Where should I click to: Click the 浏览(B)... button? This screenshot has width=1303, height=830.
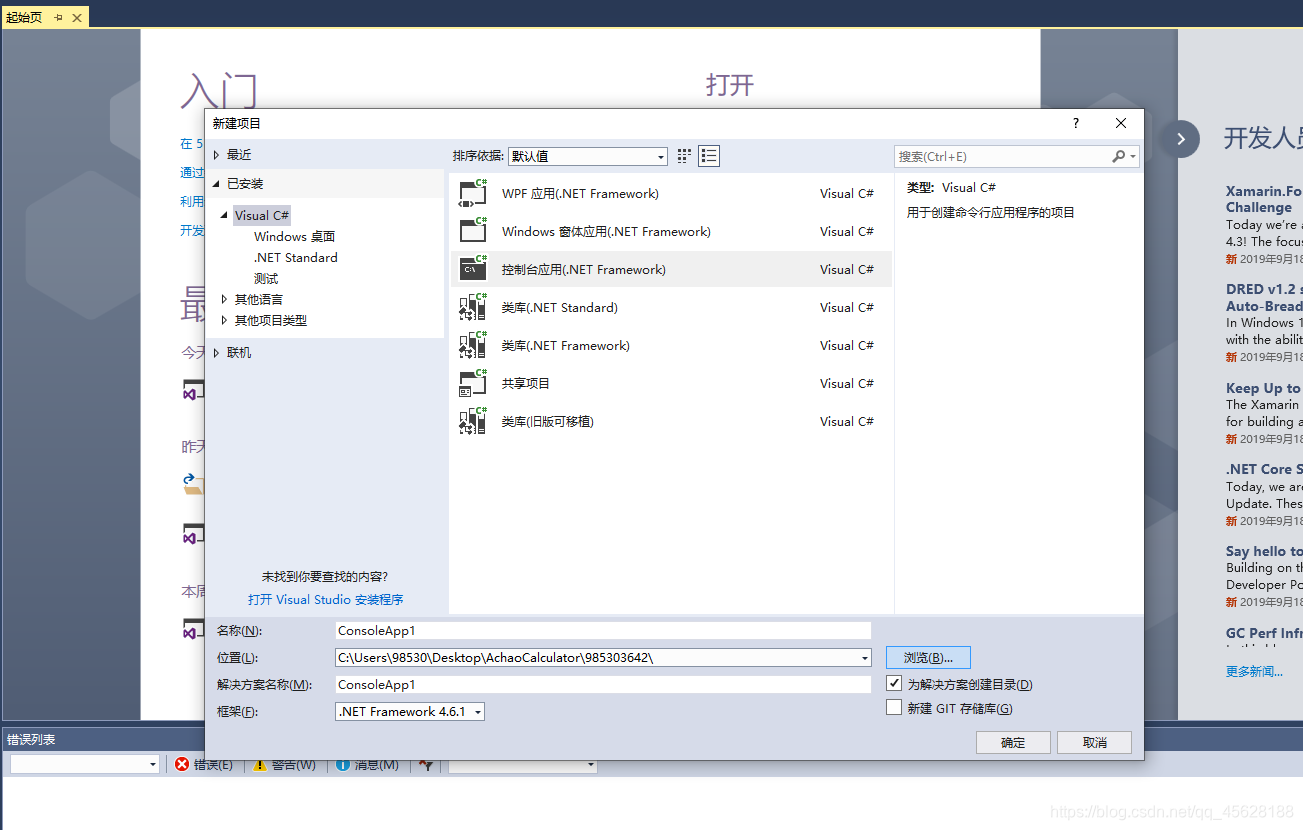(x=928, y=658)
